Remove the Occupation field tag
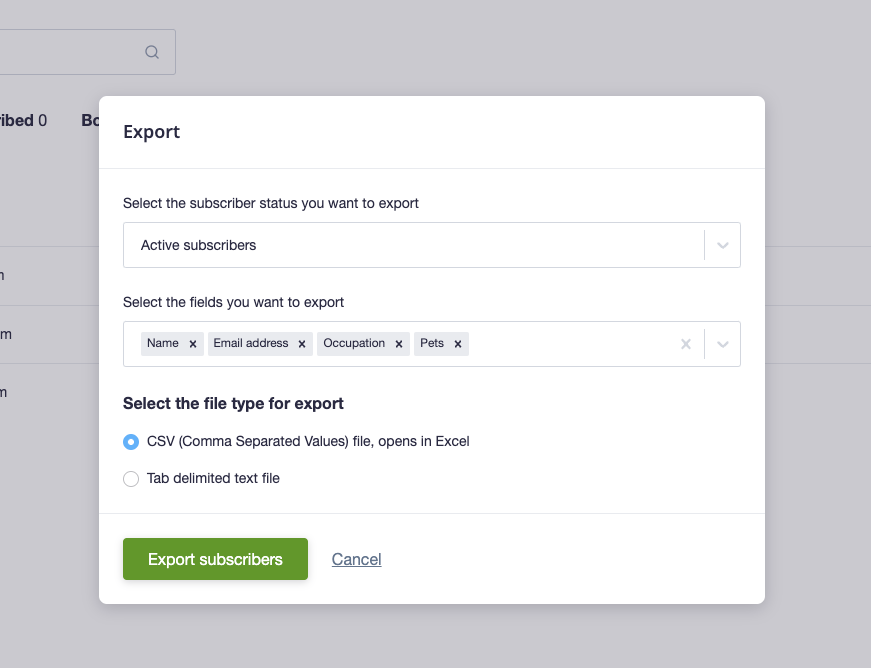The width and height of the screenshot is (871, 668). (399, 344)
